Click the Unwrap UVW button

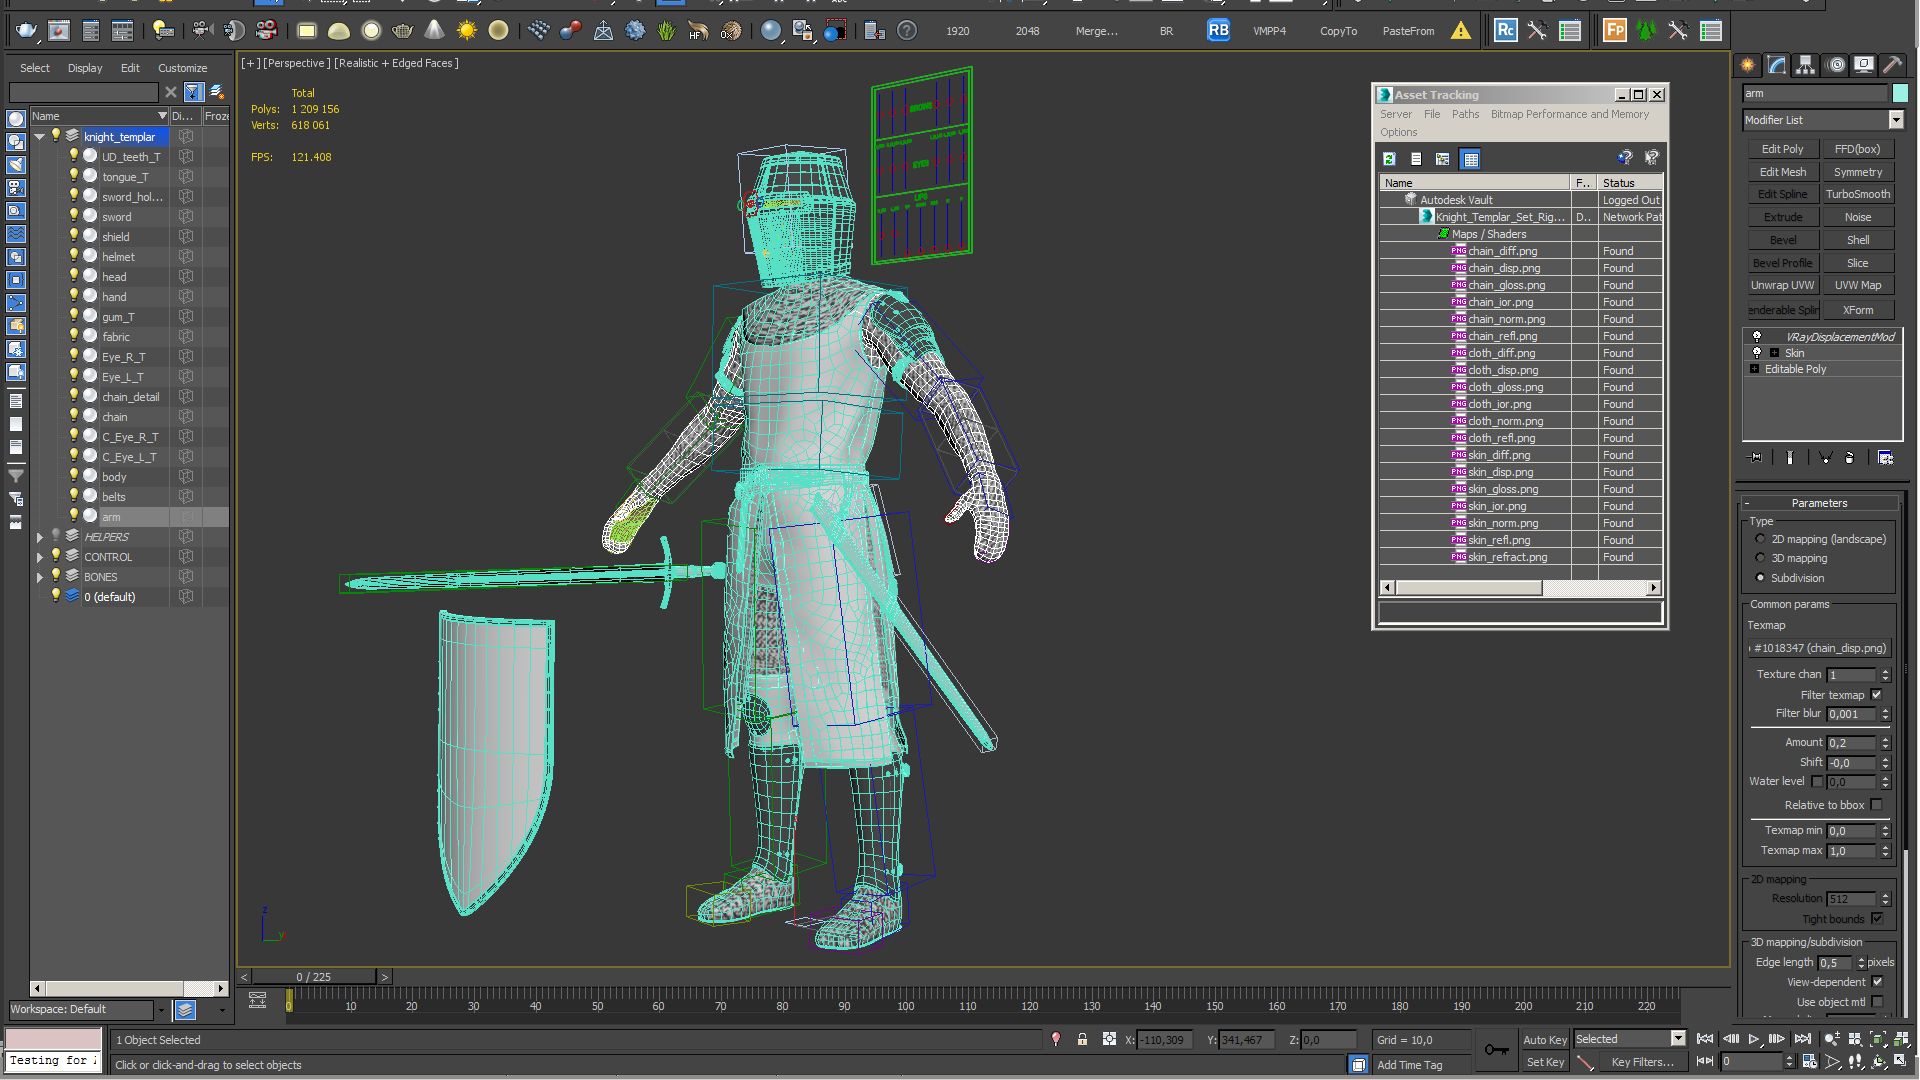tap(1782, 285)
